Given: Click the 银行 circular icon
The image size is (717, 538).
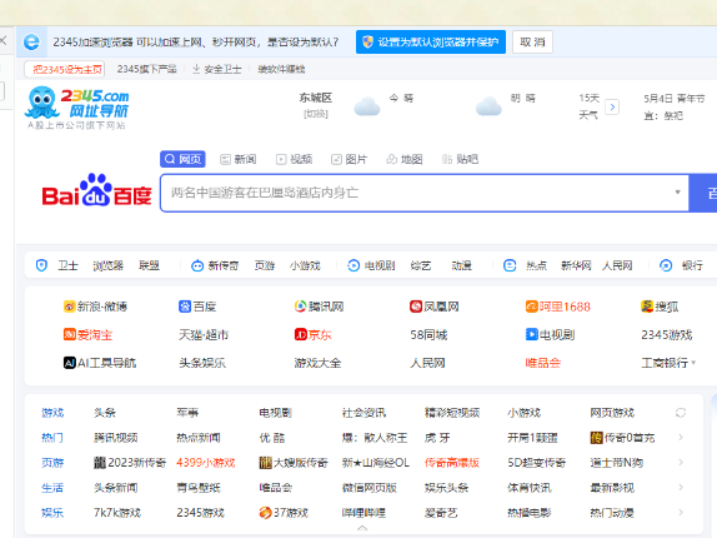Looking at the screenshot, I should [x=666, y=266].
